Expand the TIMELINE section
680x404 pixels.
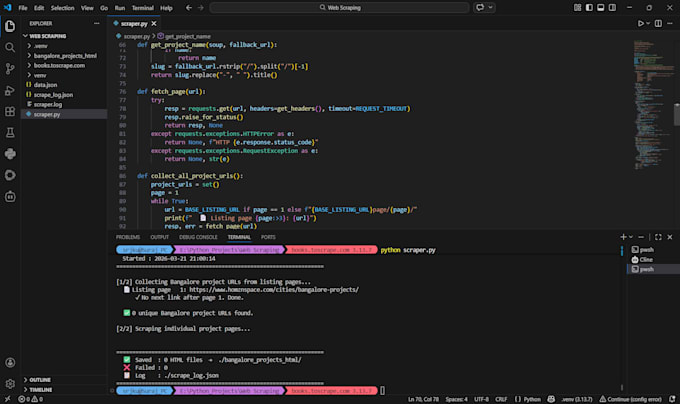click(40, 390)
